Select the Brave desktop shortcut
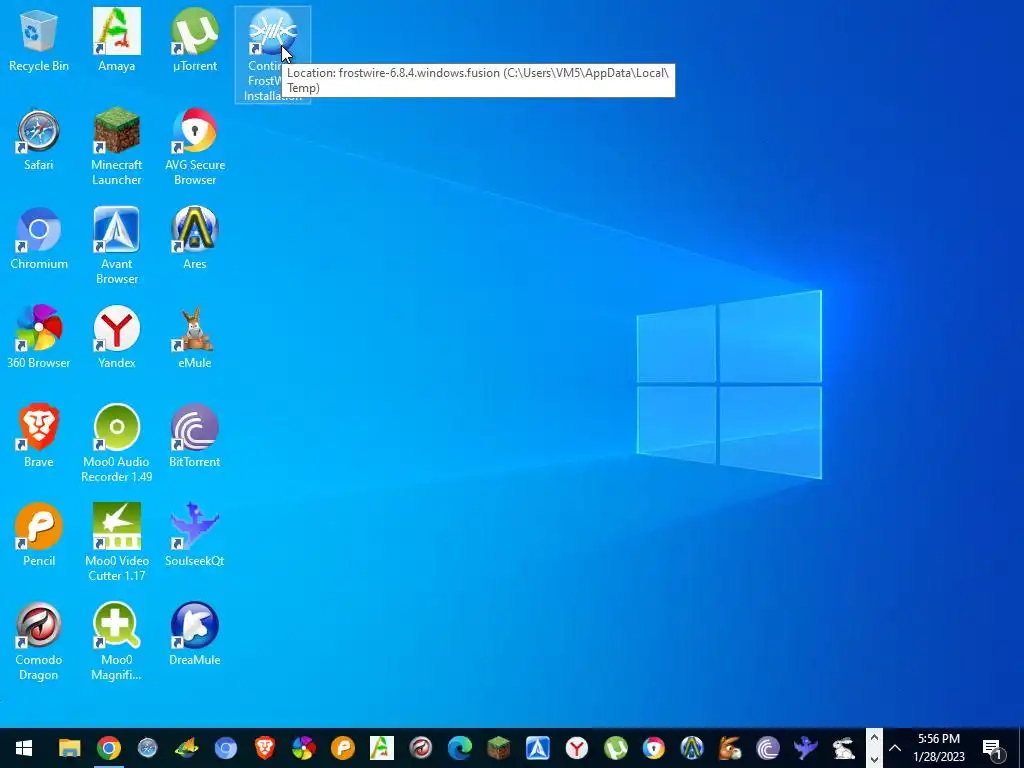Image resolution: width=1024 pixels, height=768 pixels. tap(39, 437)
